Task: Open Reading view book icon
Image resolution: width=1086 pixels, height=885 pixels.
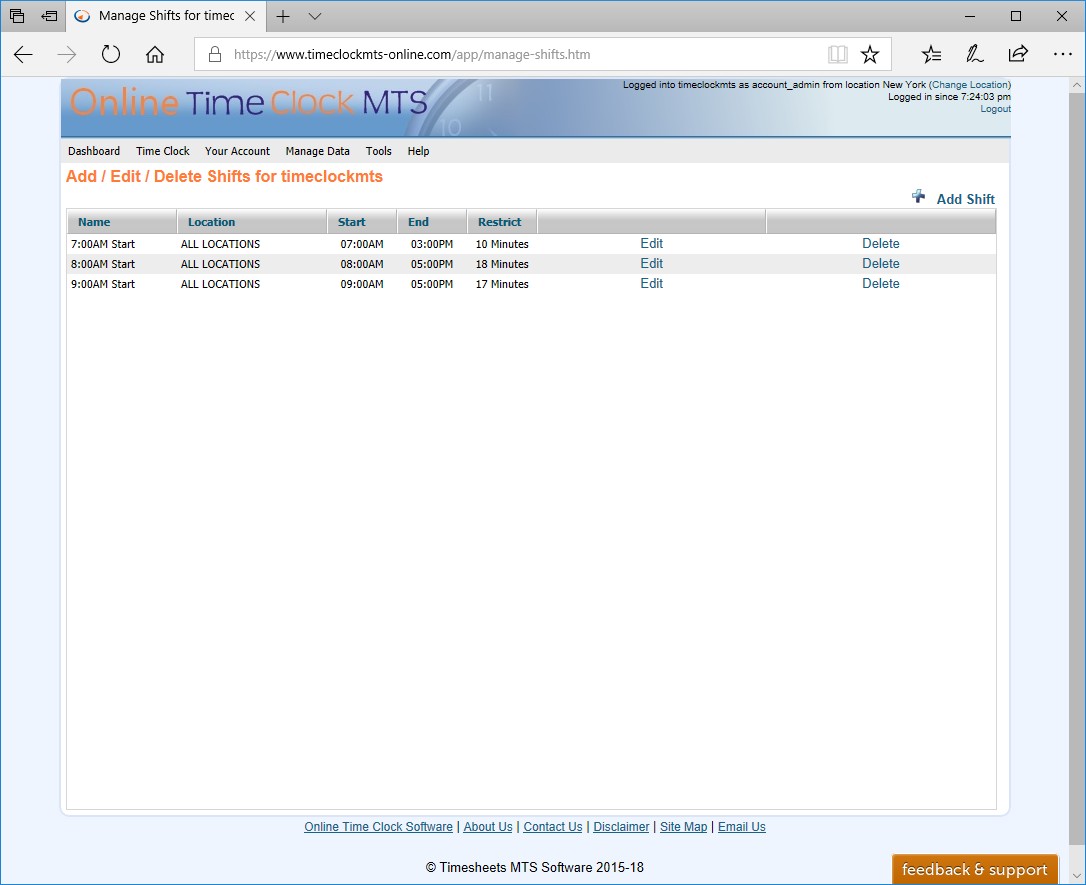Action: click(837, 54)
